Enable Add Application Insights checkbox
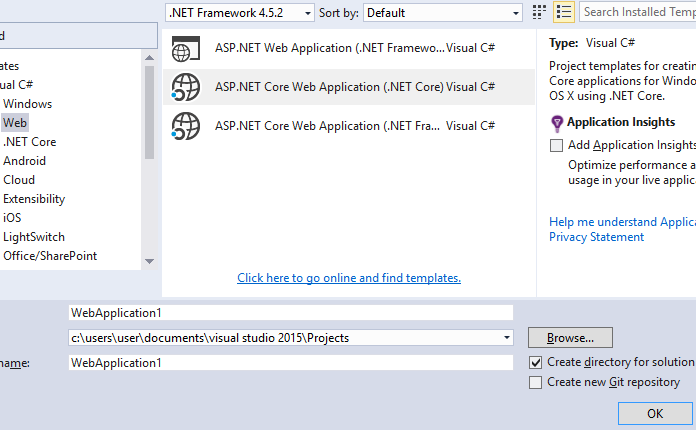Image resolution: width=696 pixels, height=430 pixels. pyautogui.click(x=556, y=145)
